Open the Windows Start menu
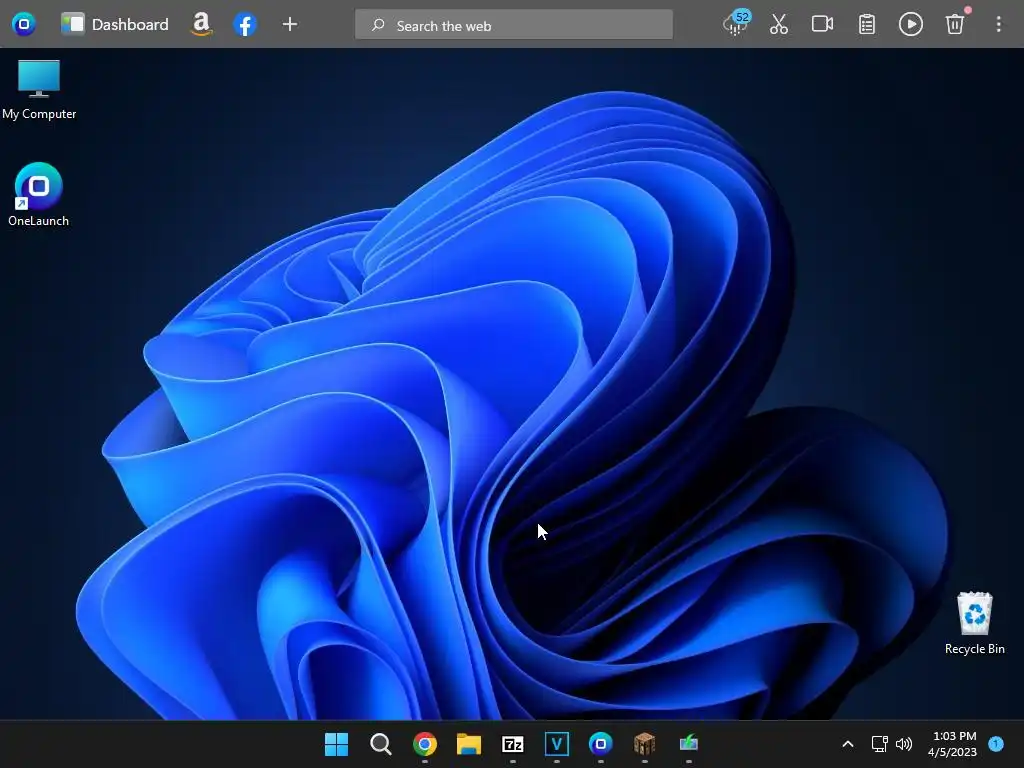 click(x=336, y=744)
